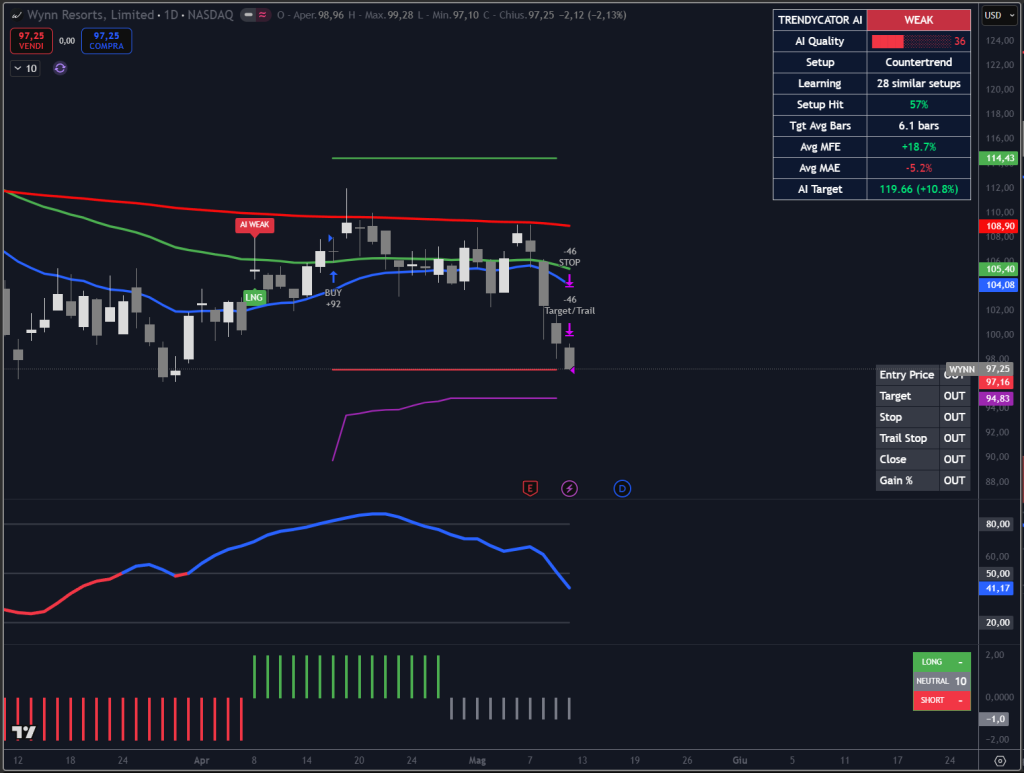Click the red SHORT status cell
The image size is (1024, 773).
click(942, 701)
